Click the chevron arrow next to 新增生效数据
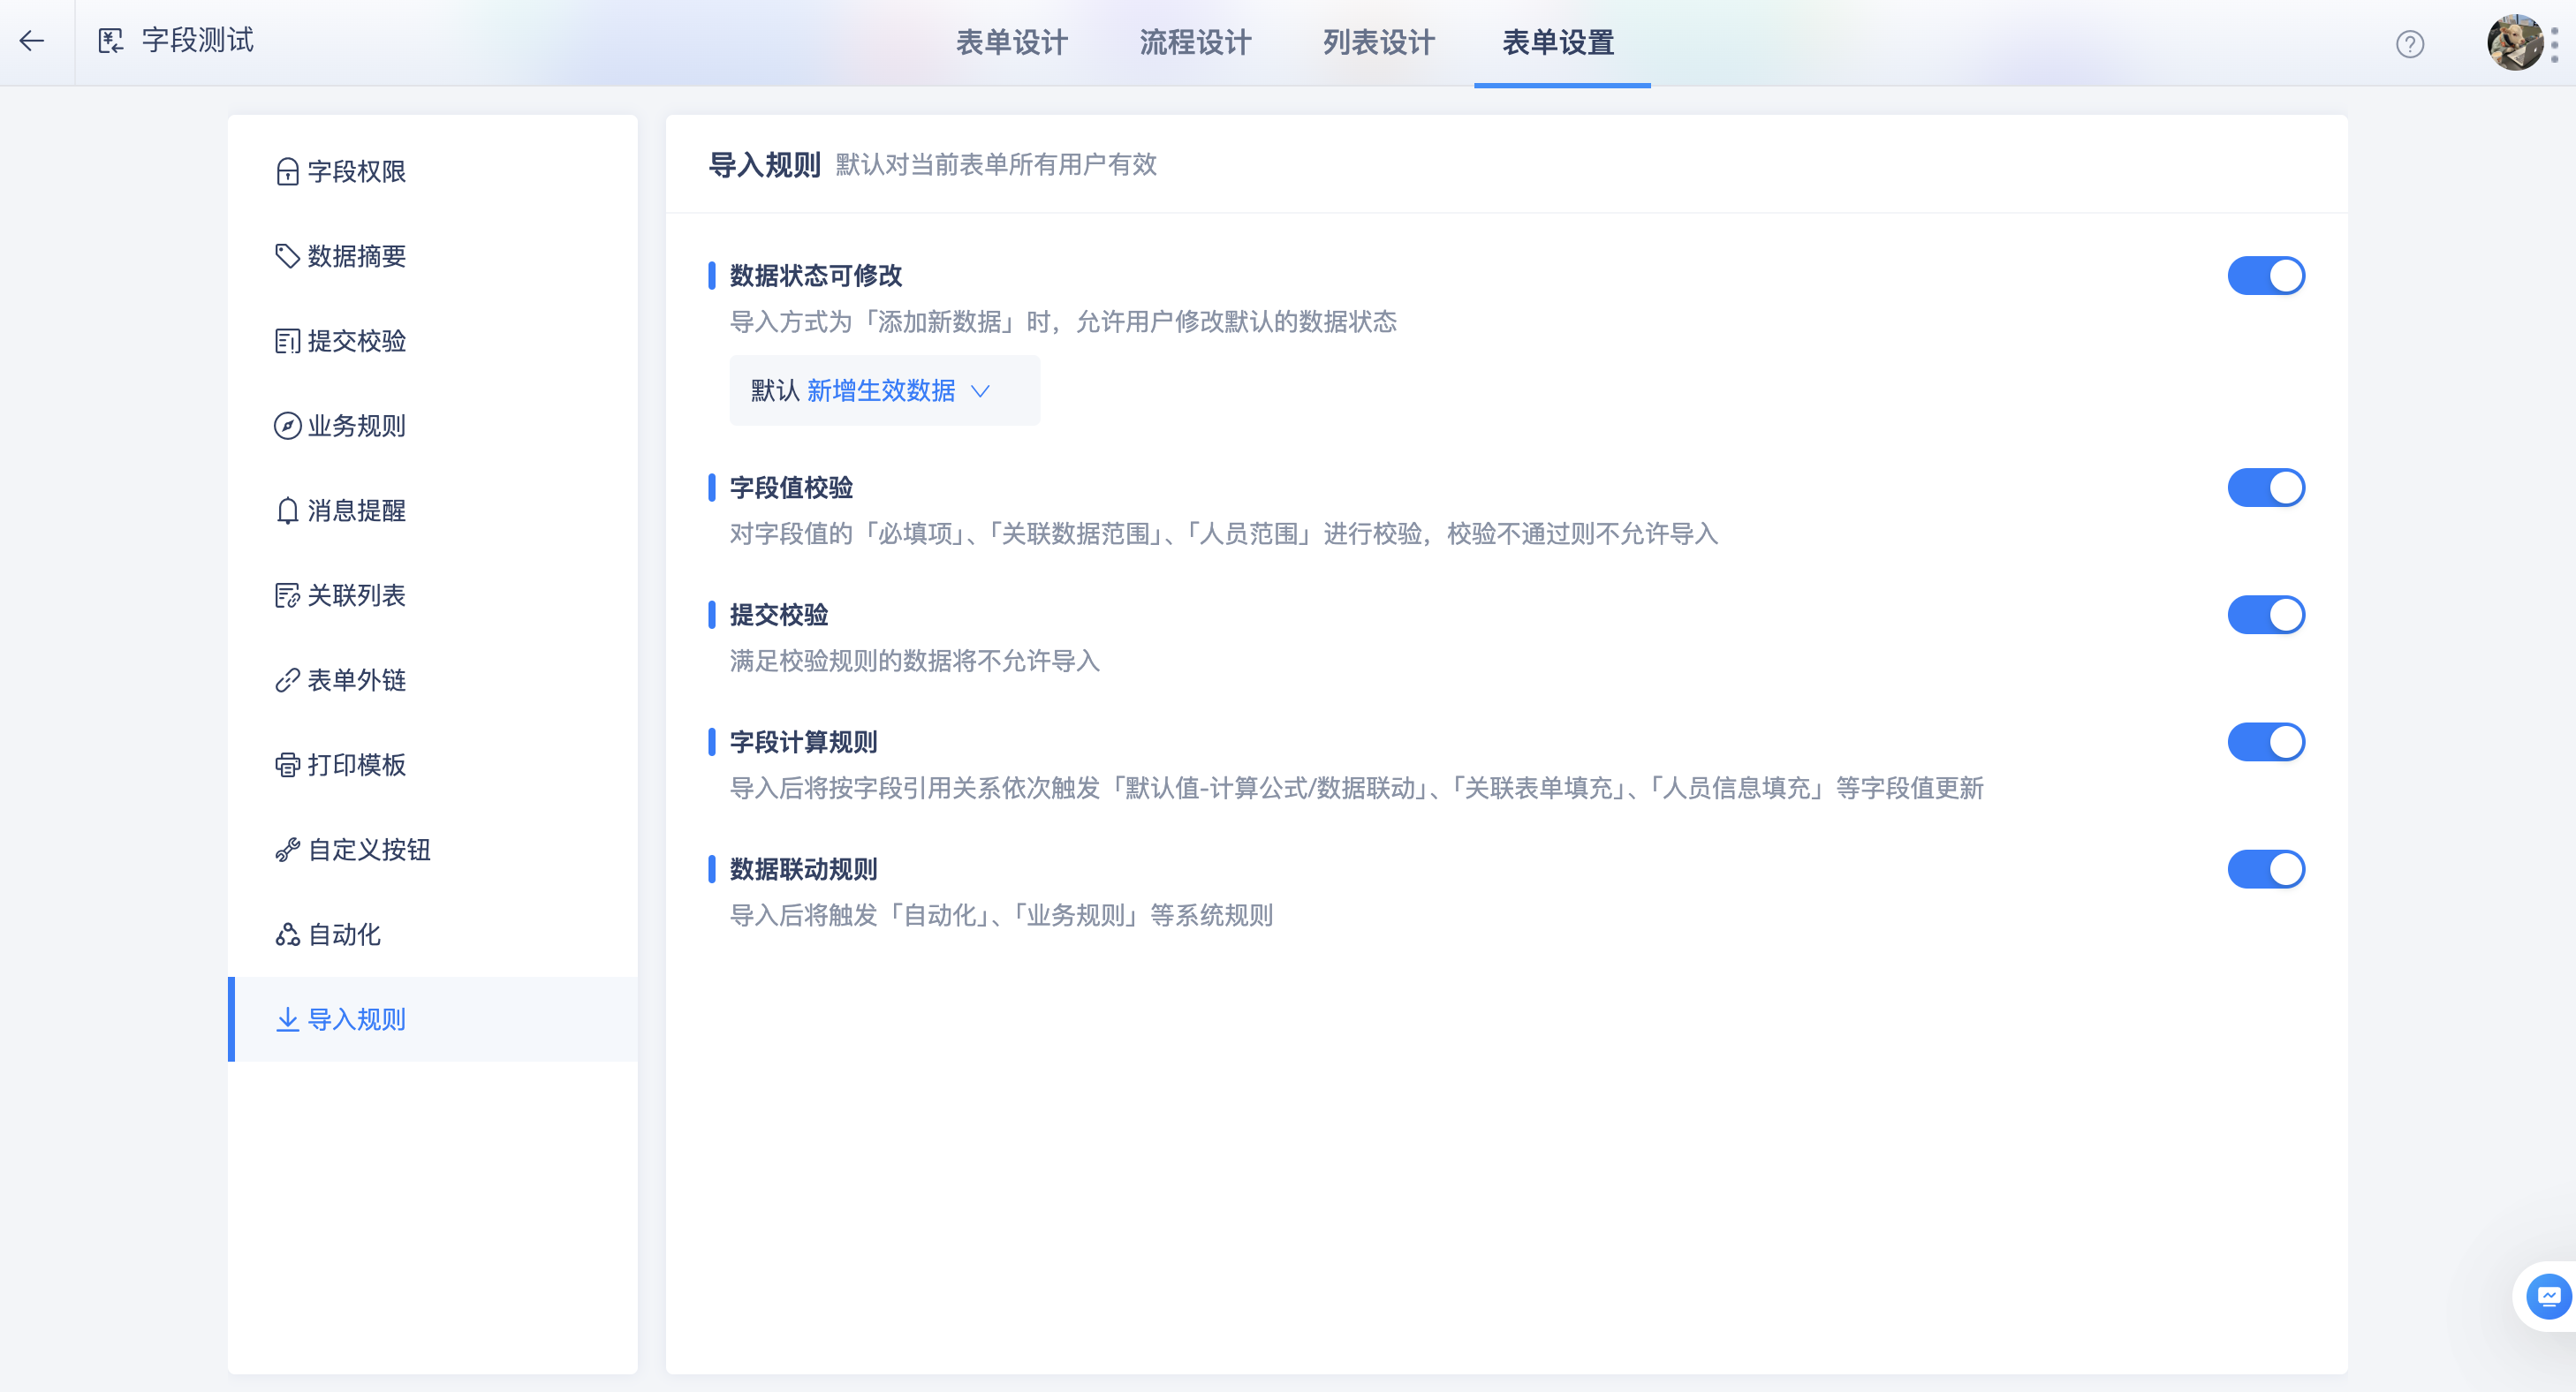 (981, 391)
